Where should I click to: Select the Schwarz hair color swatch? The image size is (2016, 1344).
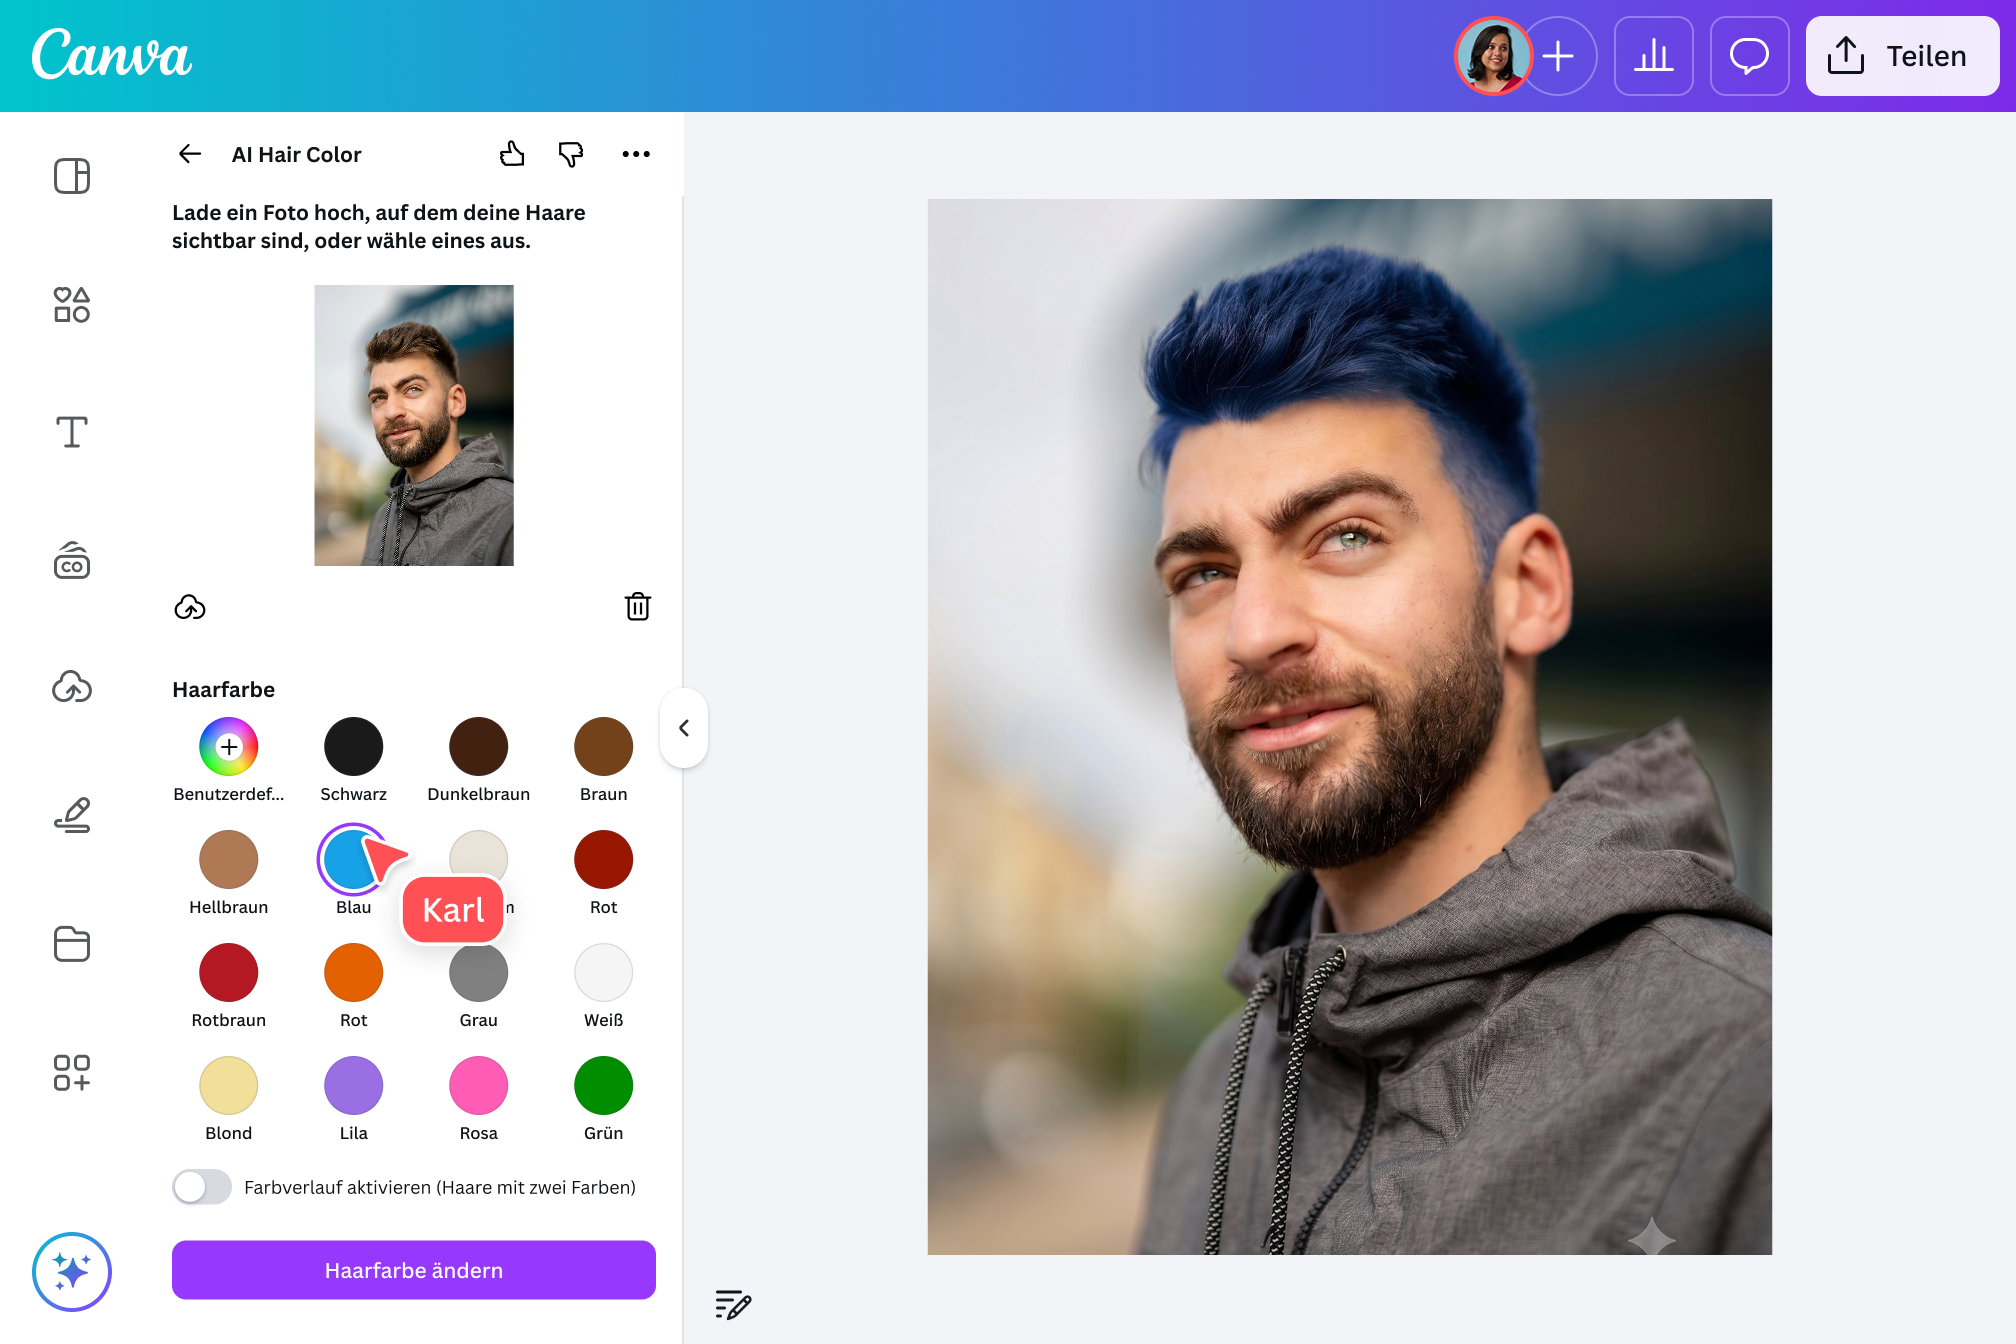(x=354, y=746)
